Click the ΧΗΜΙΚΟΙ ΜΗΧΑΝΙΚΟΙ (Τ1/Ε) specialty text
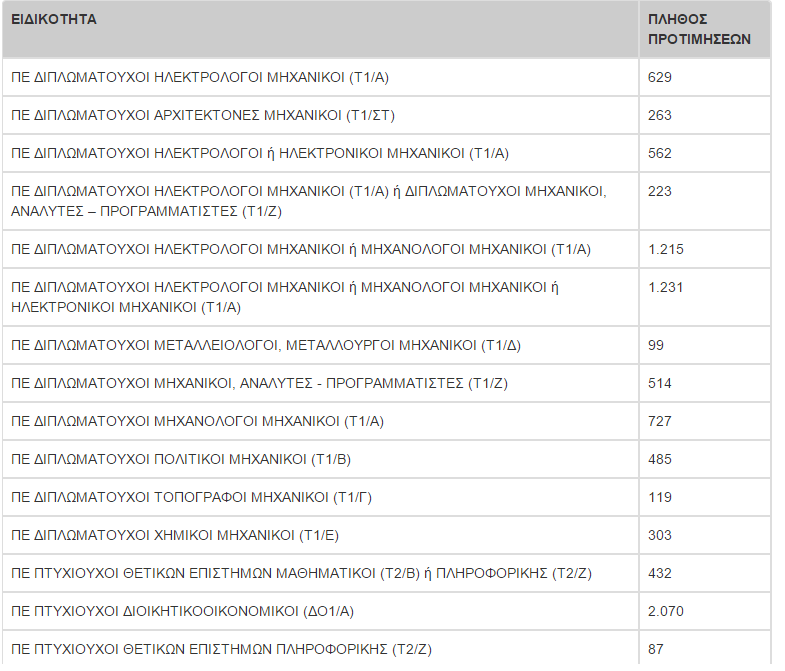This screenshot has height=671, width=785. tap(174, 535)
